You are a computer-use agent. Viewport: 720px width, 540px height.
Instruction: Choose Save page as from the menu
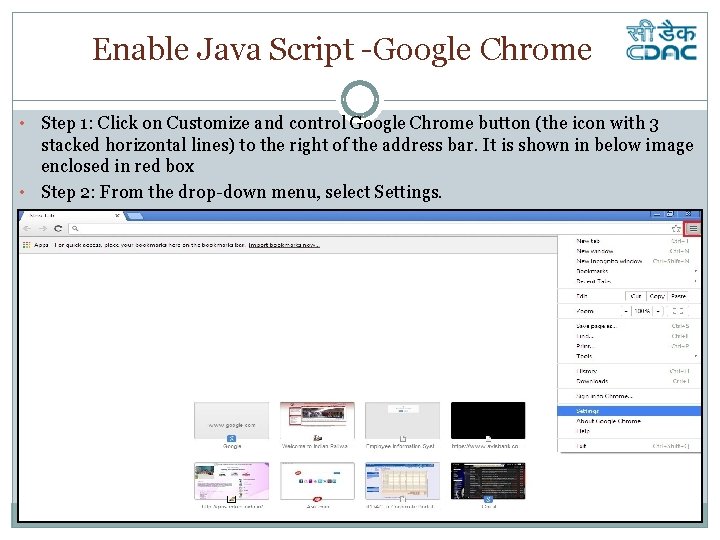click(629, 326)
